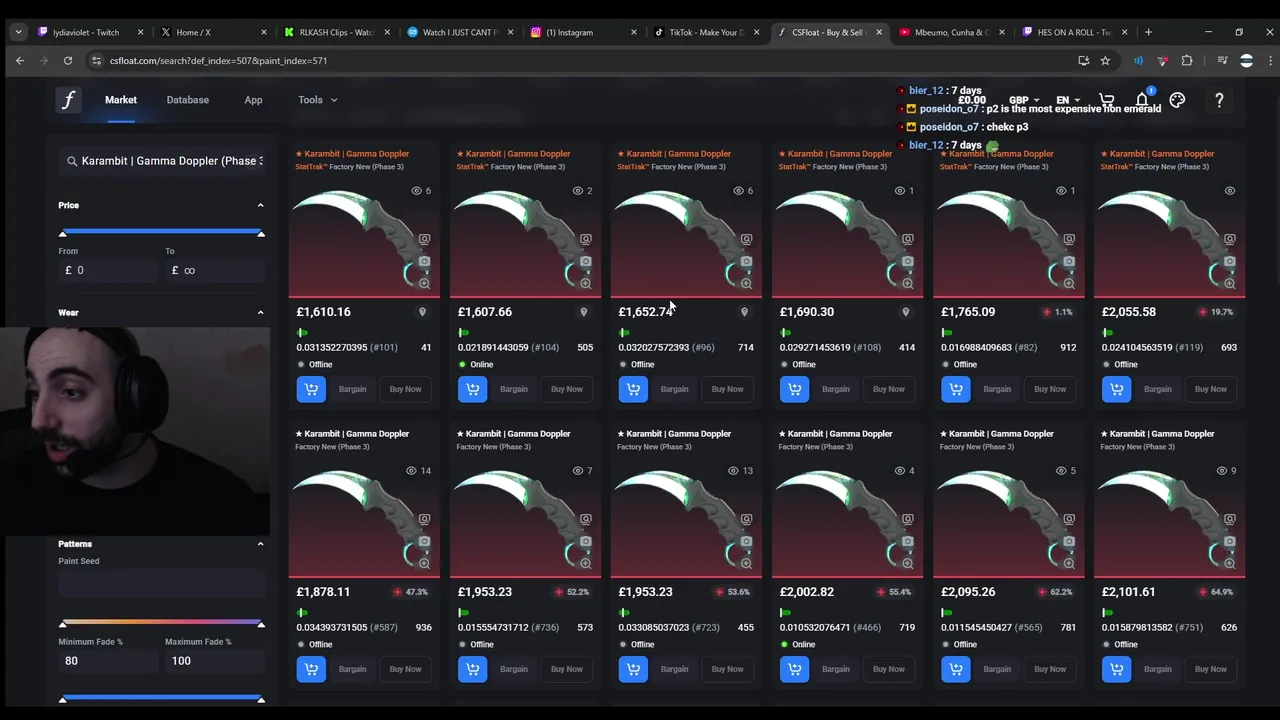Add the £2,101.61 Karambit to cart
Viewport: 1280px width, 720px height.
tap(1116, 669)
